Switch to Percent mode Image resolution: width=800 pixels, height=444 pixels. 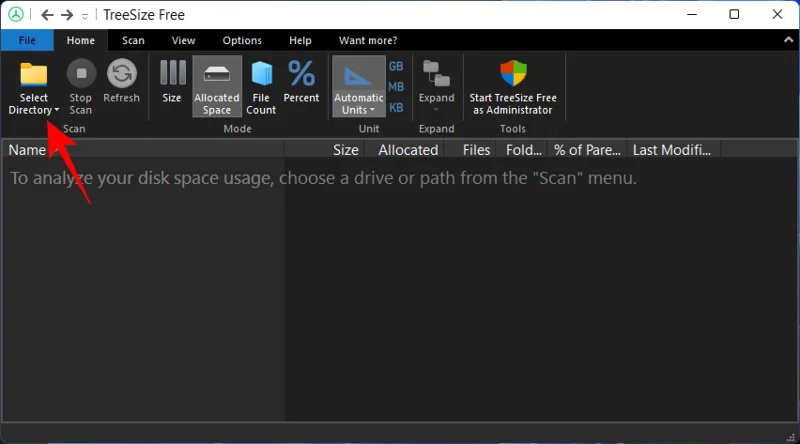[x=301, y=82]
